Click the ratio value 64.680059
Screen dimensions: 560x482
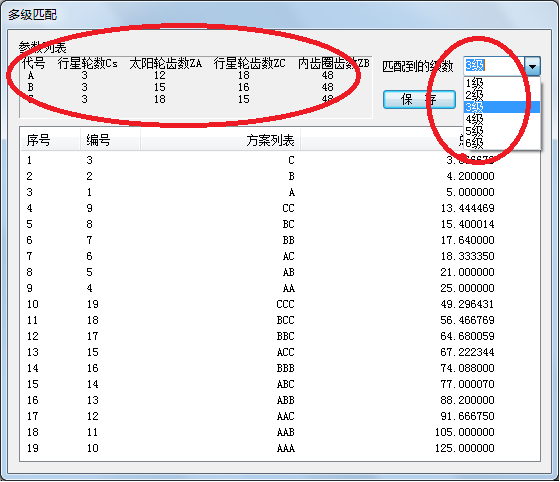tap(468, 336)
